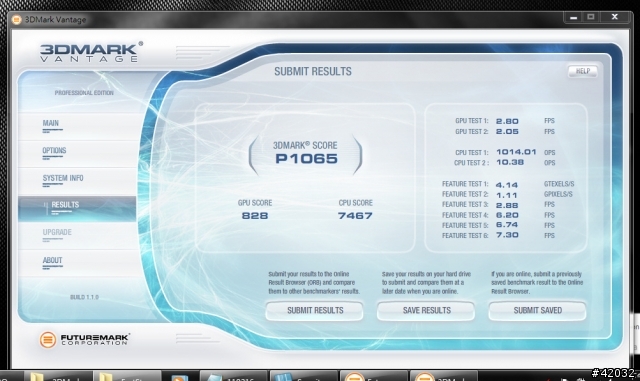Click the submit previously saved result description
The image size is (640, 381).
click(537, 283)
